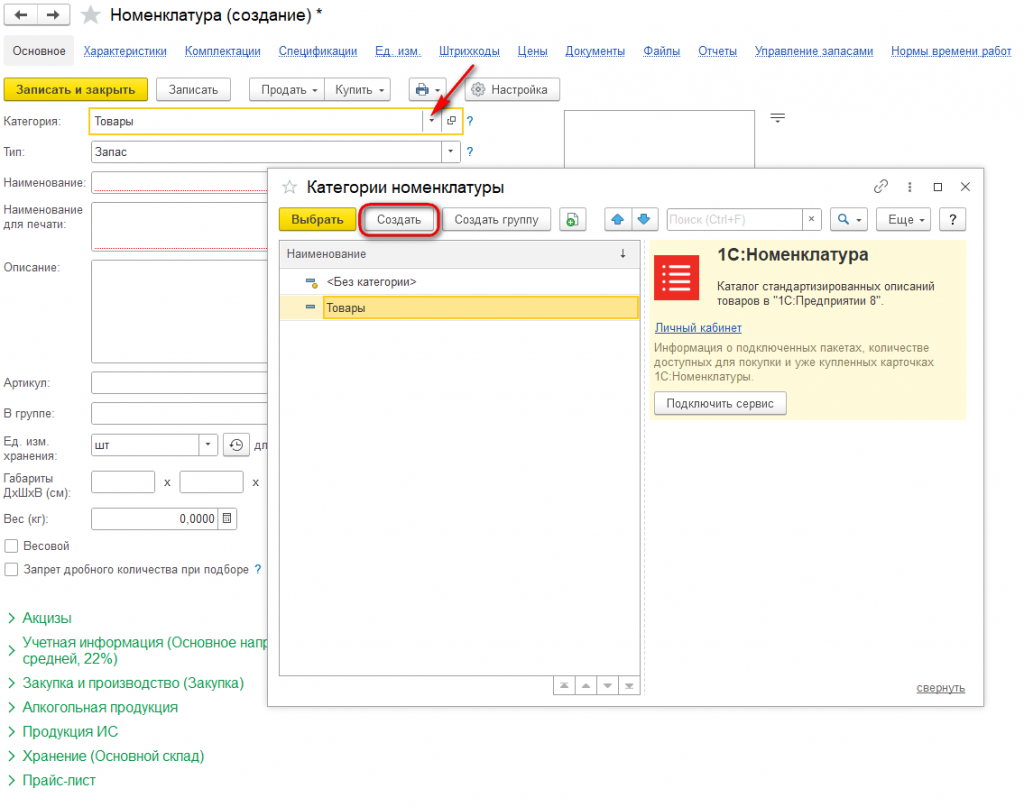Open the Продать dropdown button
The height and width of the screenshot is (807, 1024).
pos(287,89)
